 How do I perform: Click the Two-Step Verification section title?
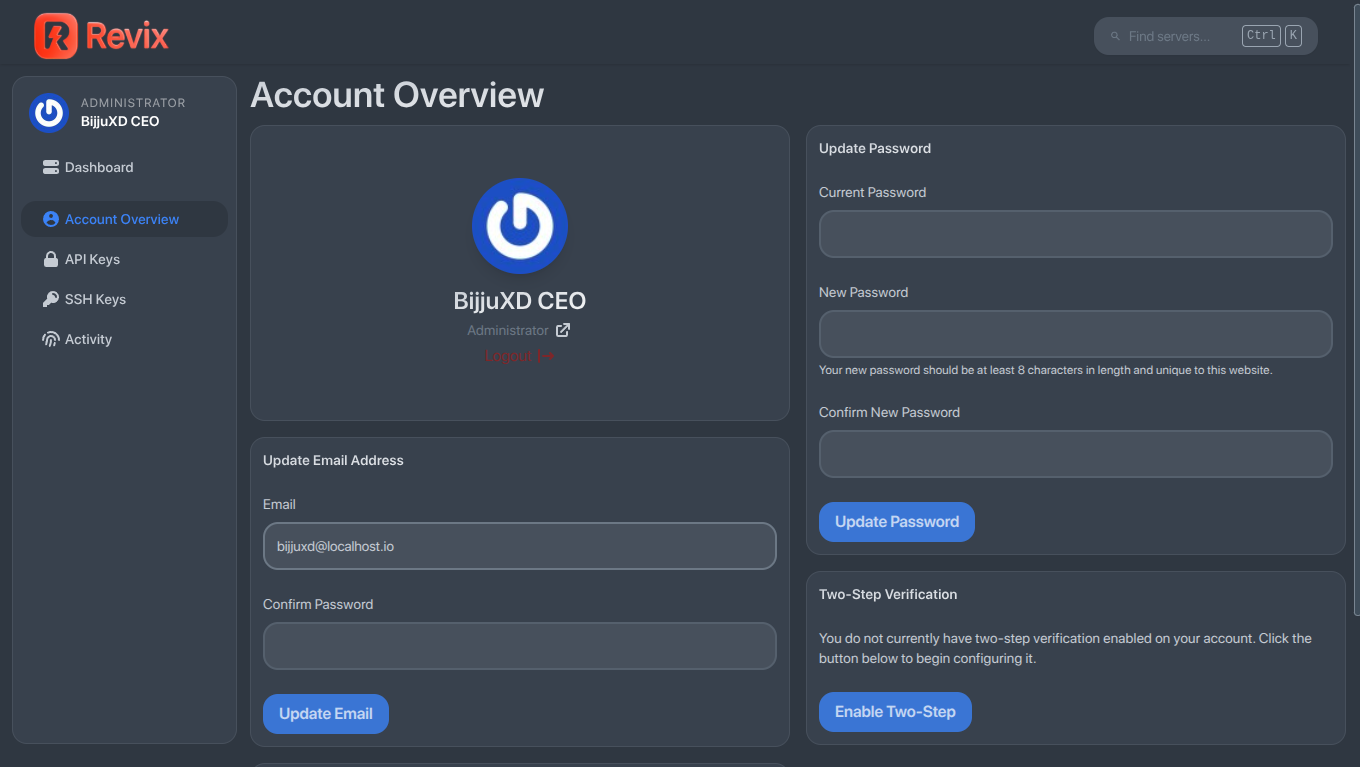point(888,594)
